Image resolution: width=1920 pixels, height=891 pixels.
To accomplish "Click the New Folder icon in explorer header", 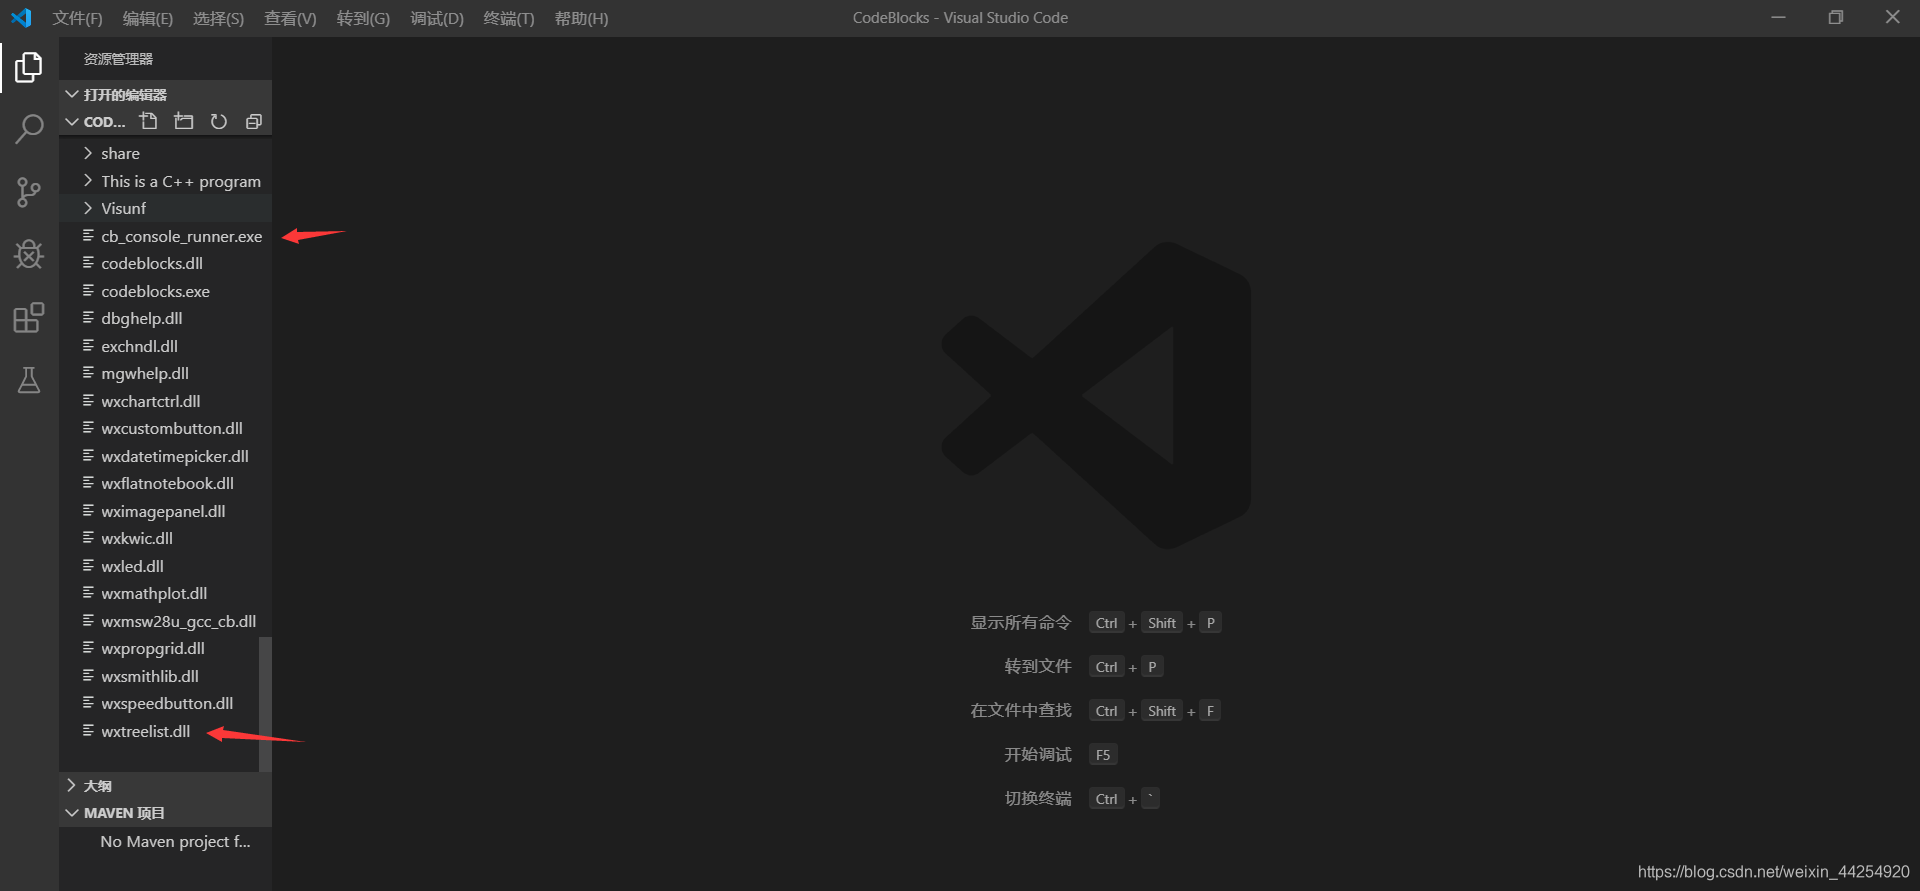I will coord(184,121).
